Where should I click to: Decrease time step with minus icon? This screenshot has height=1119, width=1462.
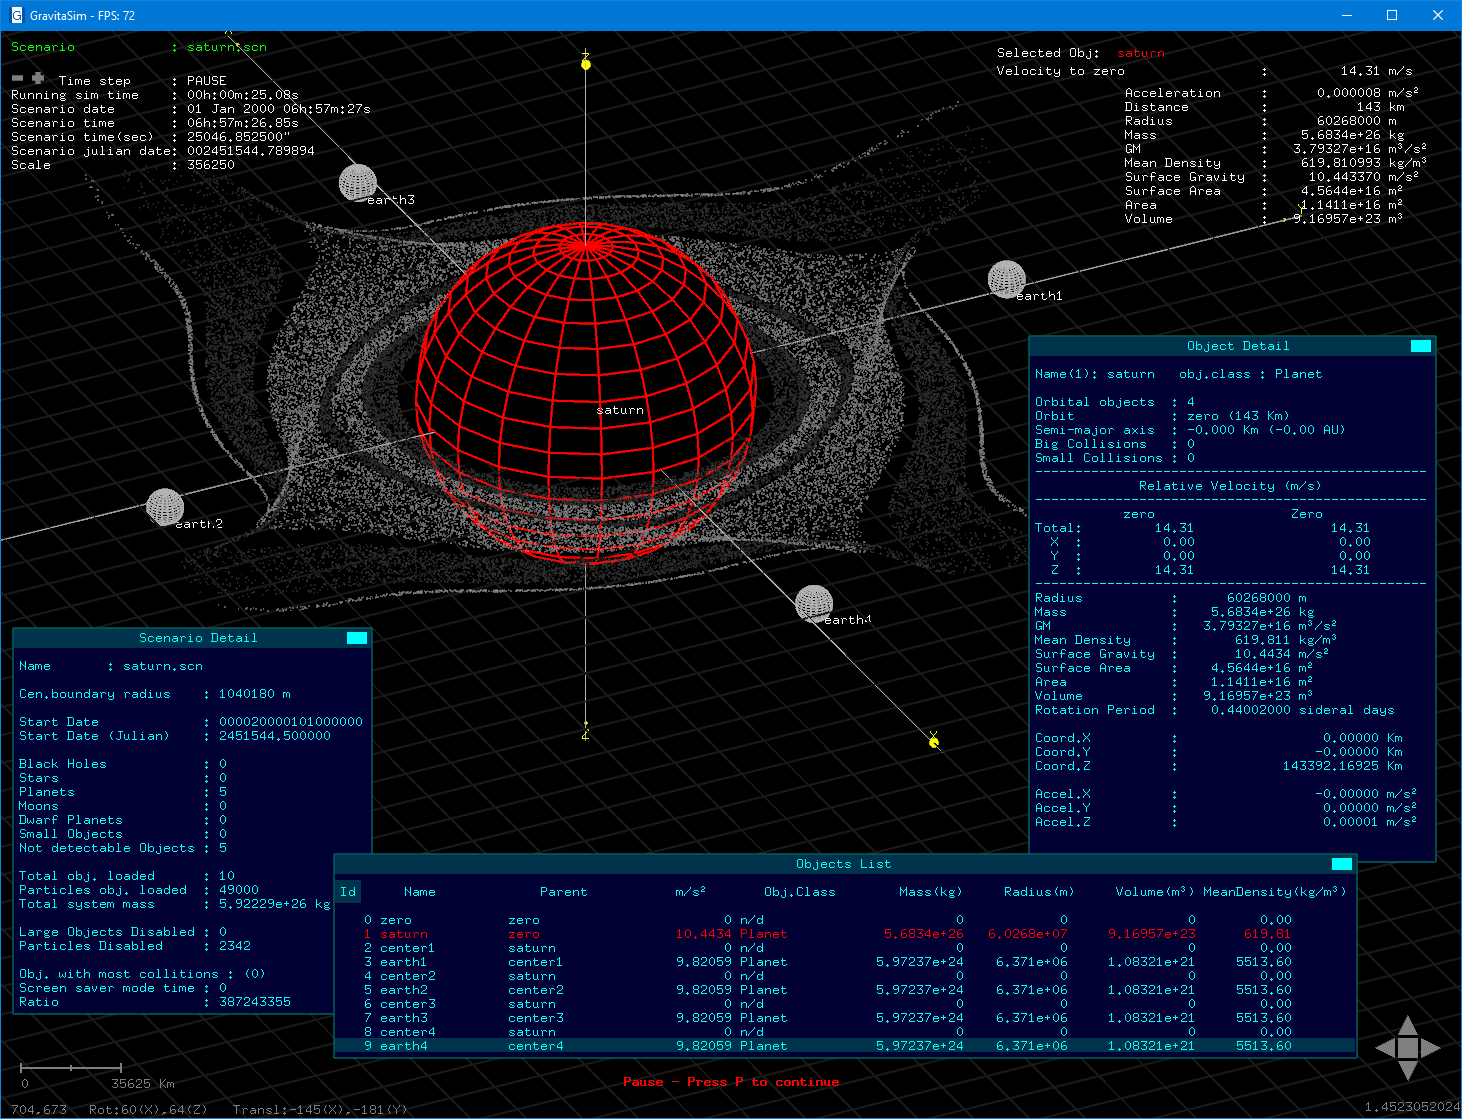17,78
